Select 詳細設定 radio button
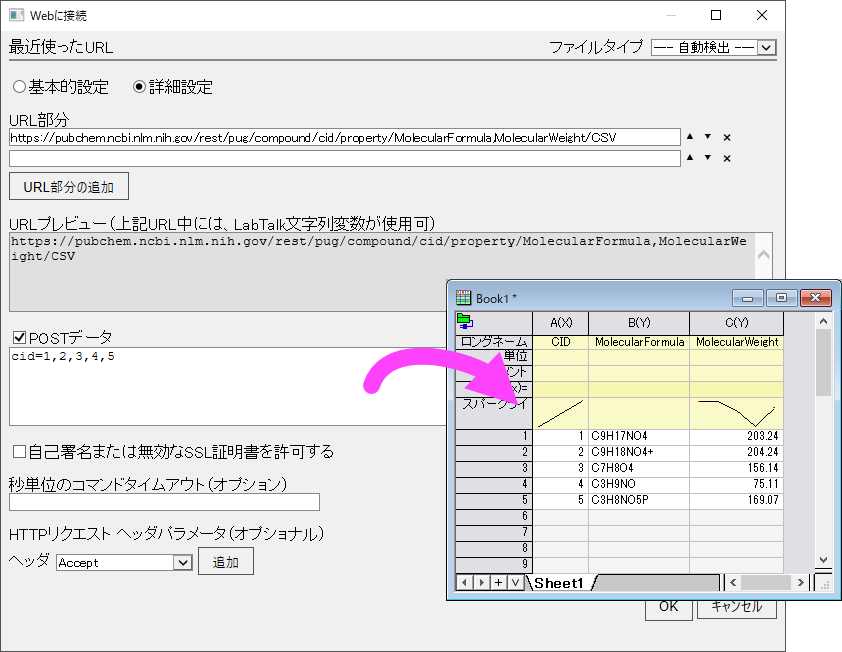This screenshot has width=842, height=652. tap(140, 86)
